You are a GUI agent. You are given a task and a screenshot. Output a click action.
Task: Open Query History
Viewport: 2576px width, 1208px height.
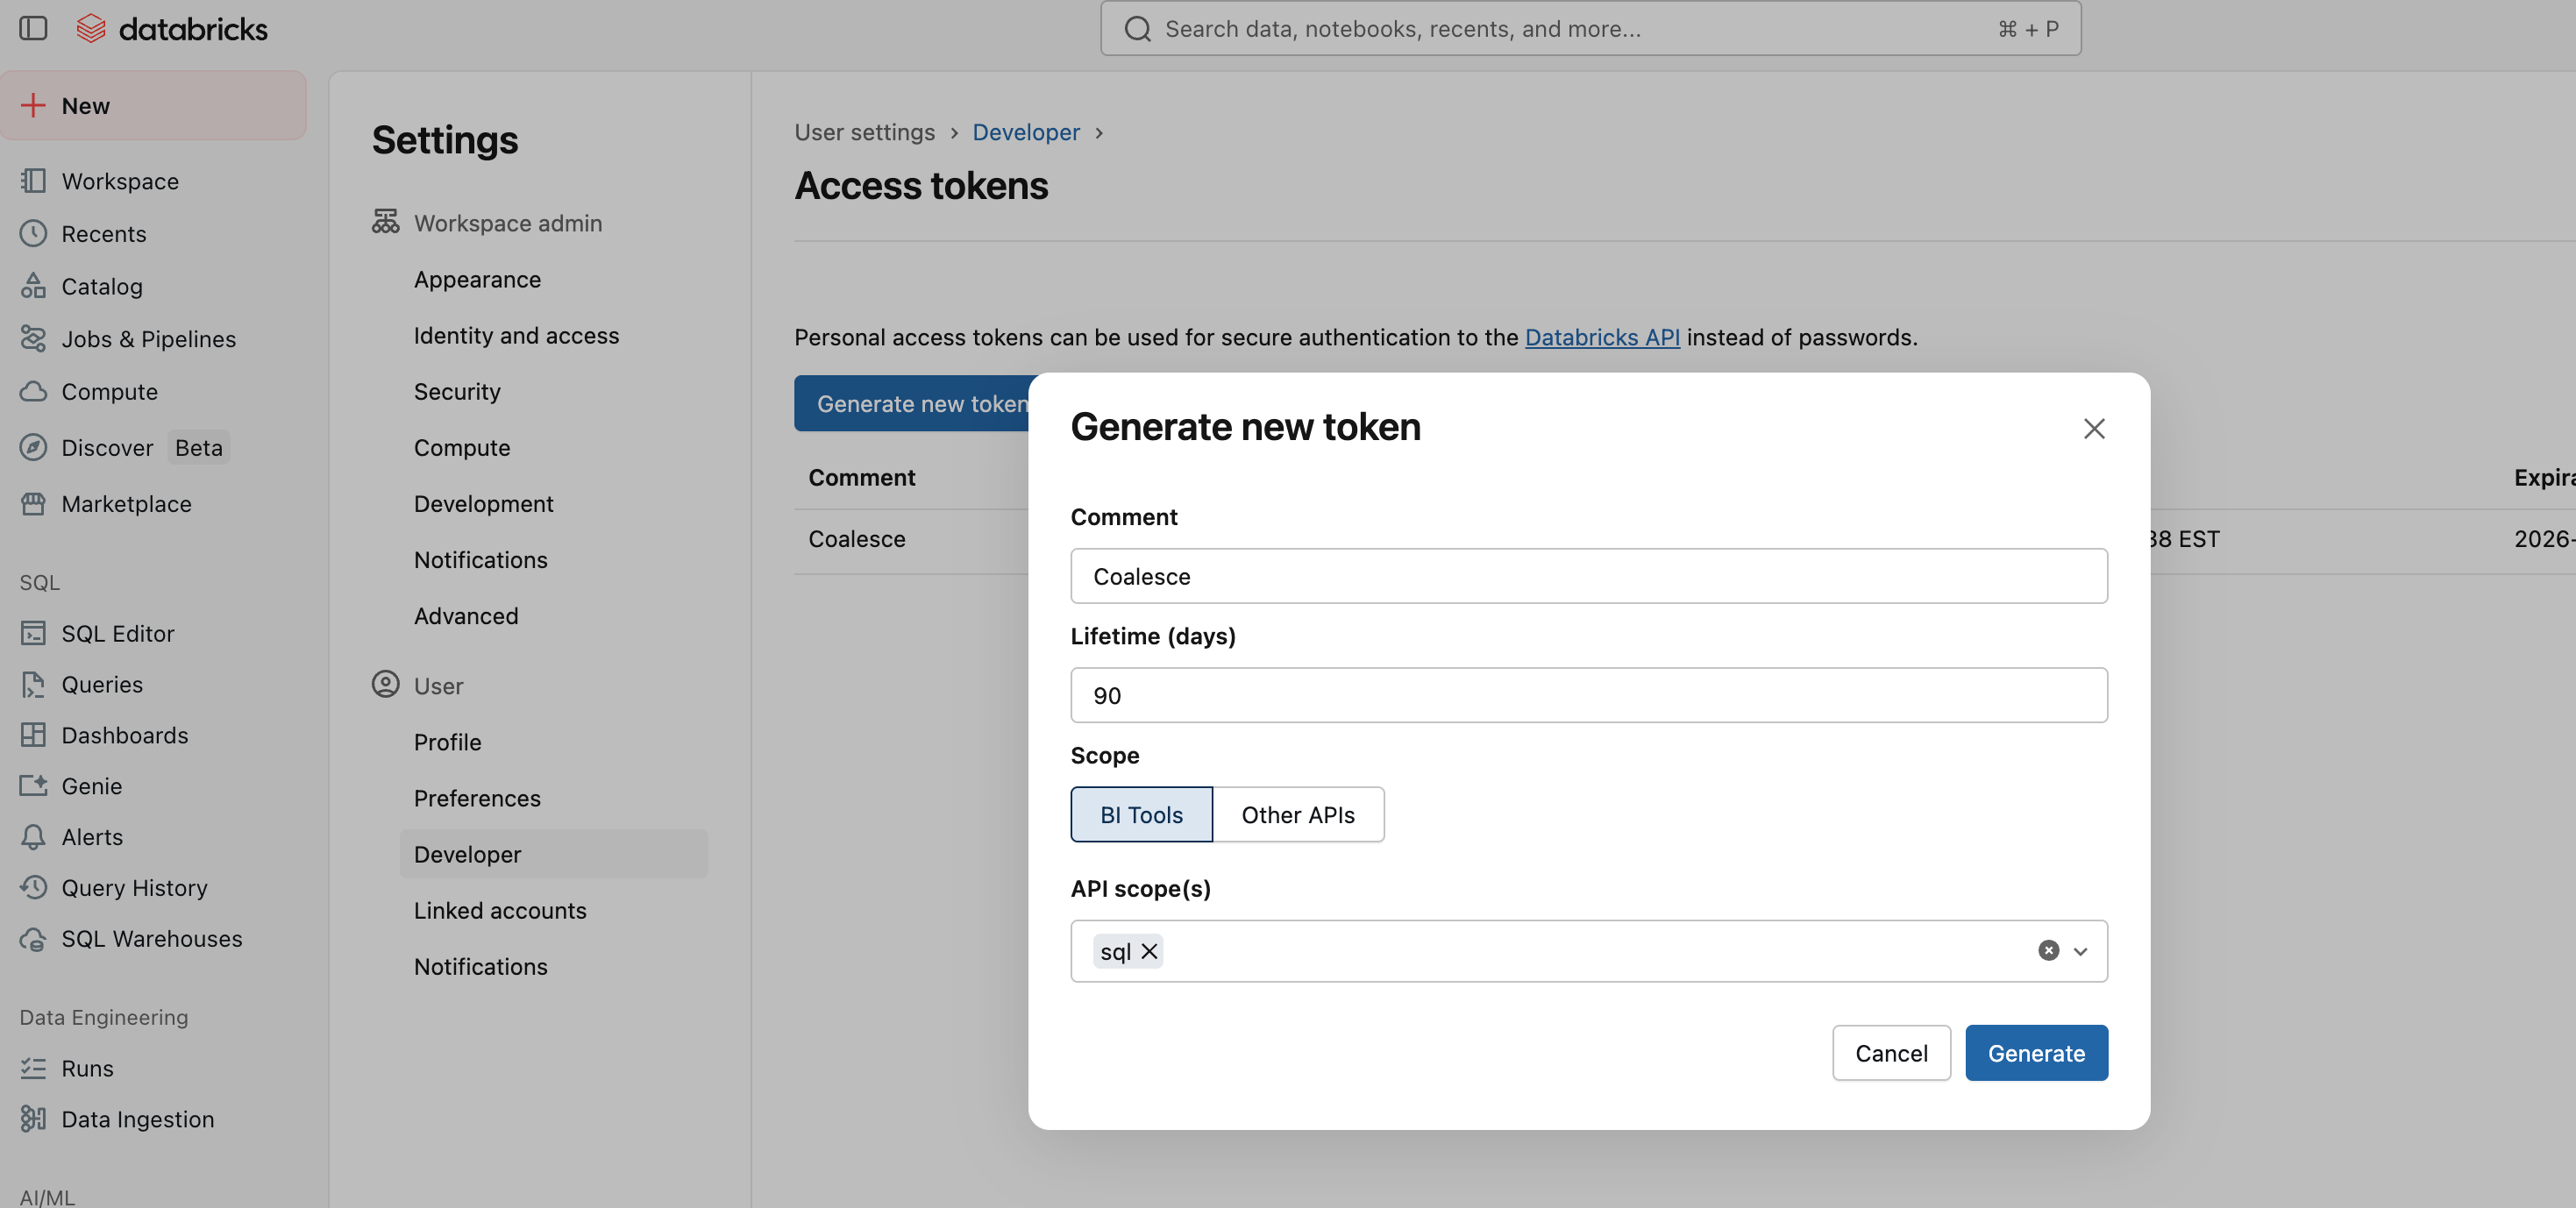[x=135, y=887]
